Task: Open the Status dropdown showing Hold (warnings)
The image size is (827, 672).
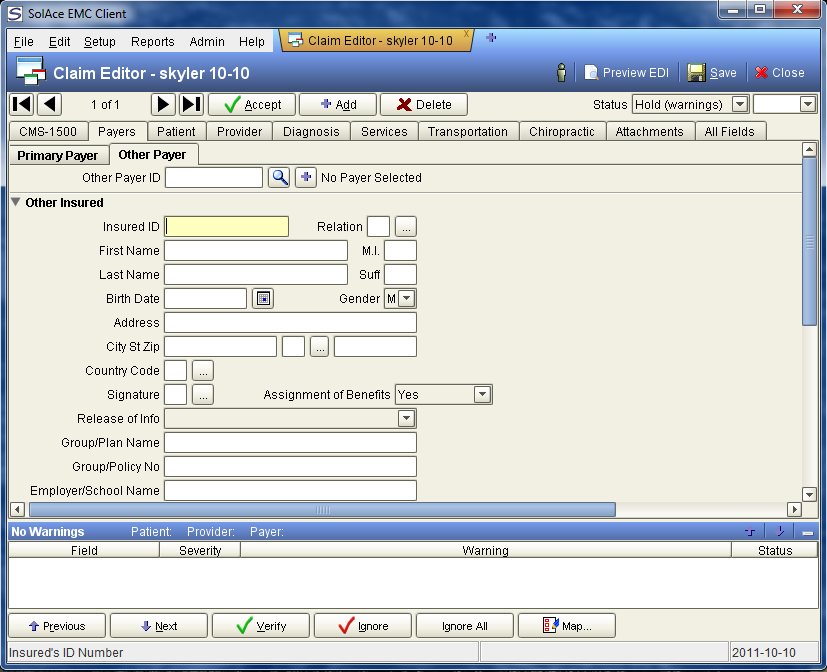Action: pyautogui.click(x=740, y=104)
